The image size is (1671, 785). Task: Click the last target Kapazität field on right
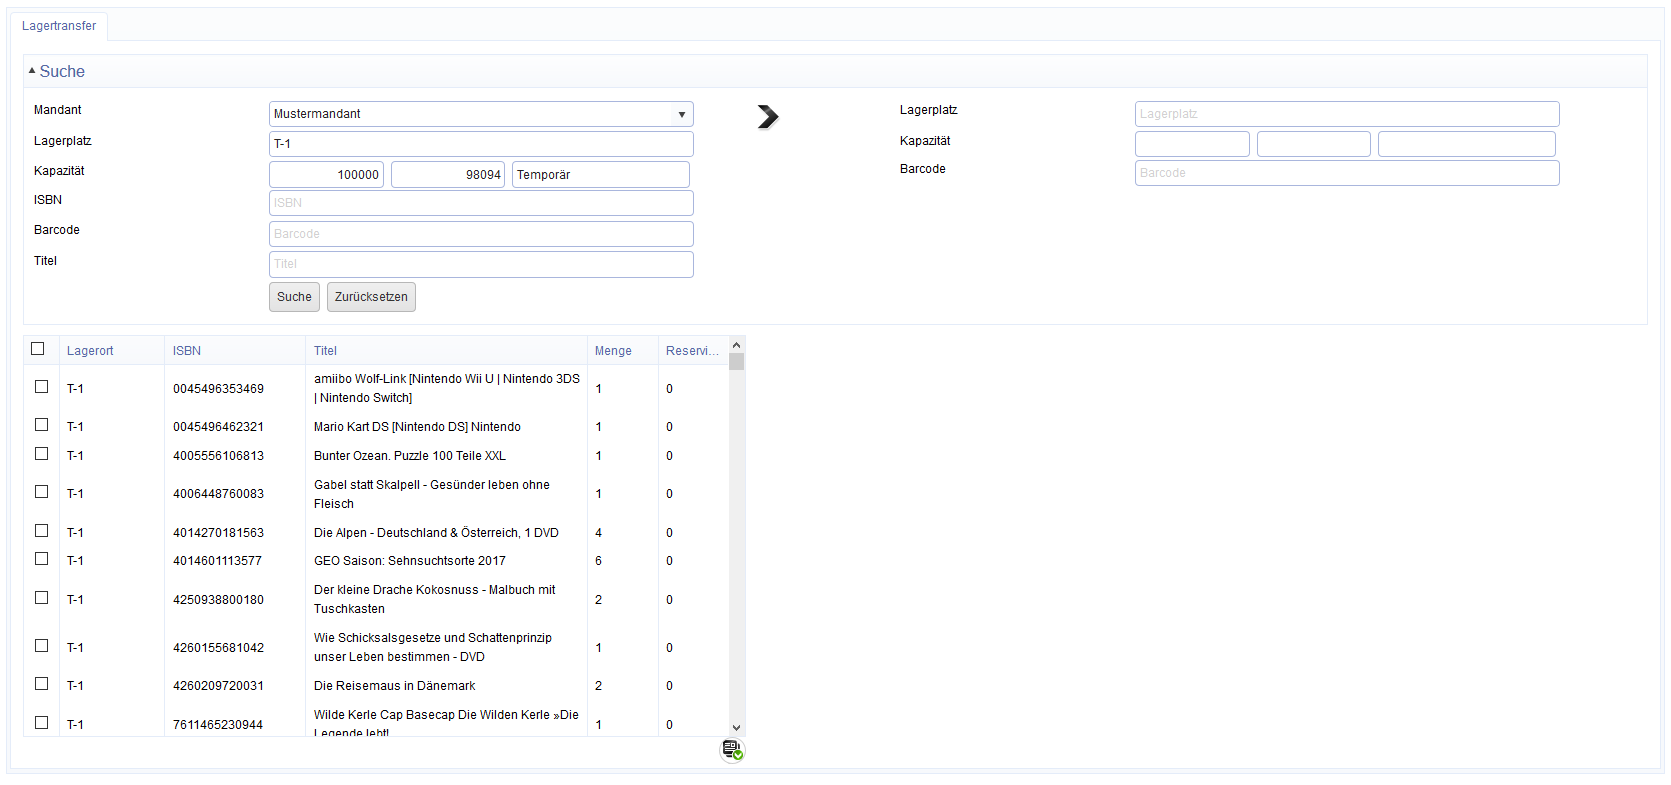[1466, 144]
